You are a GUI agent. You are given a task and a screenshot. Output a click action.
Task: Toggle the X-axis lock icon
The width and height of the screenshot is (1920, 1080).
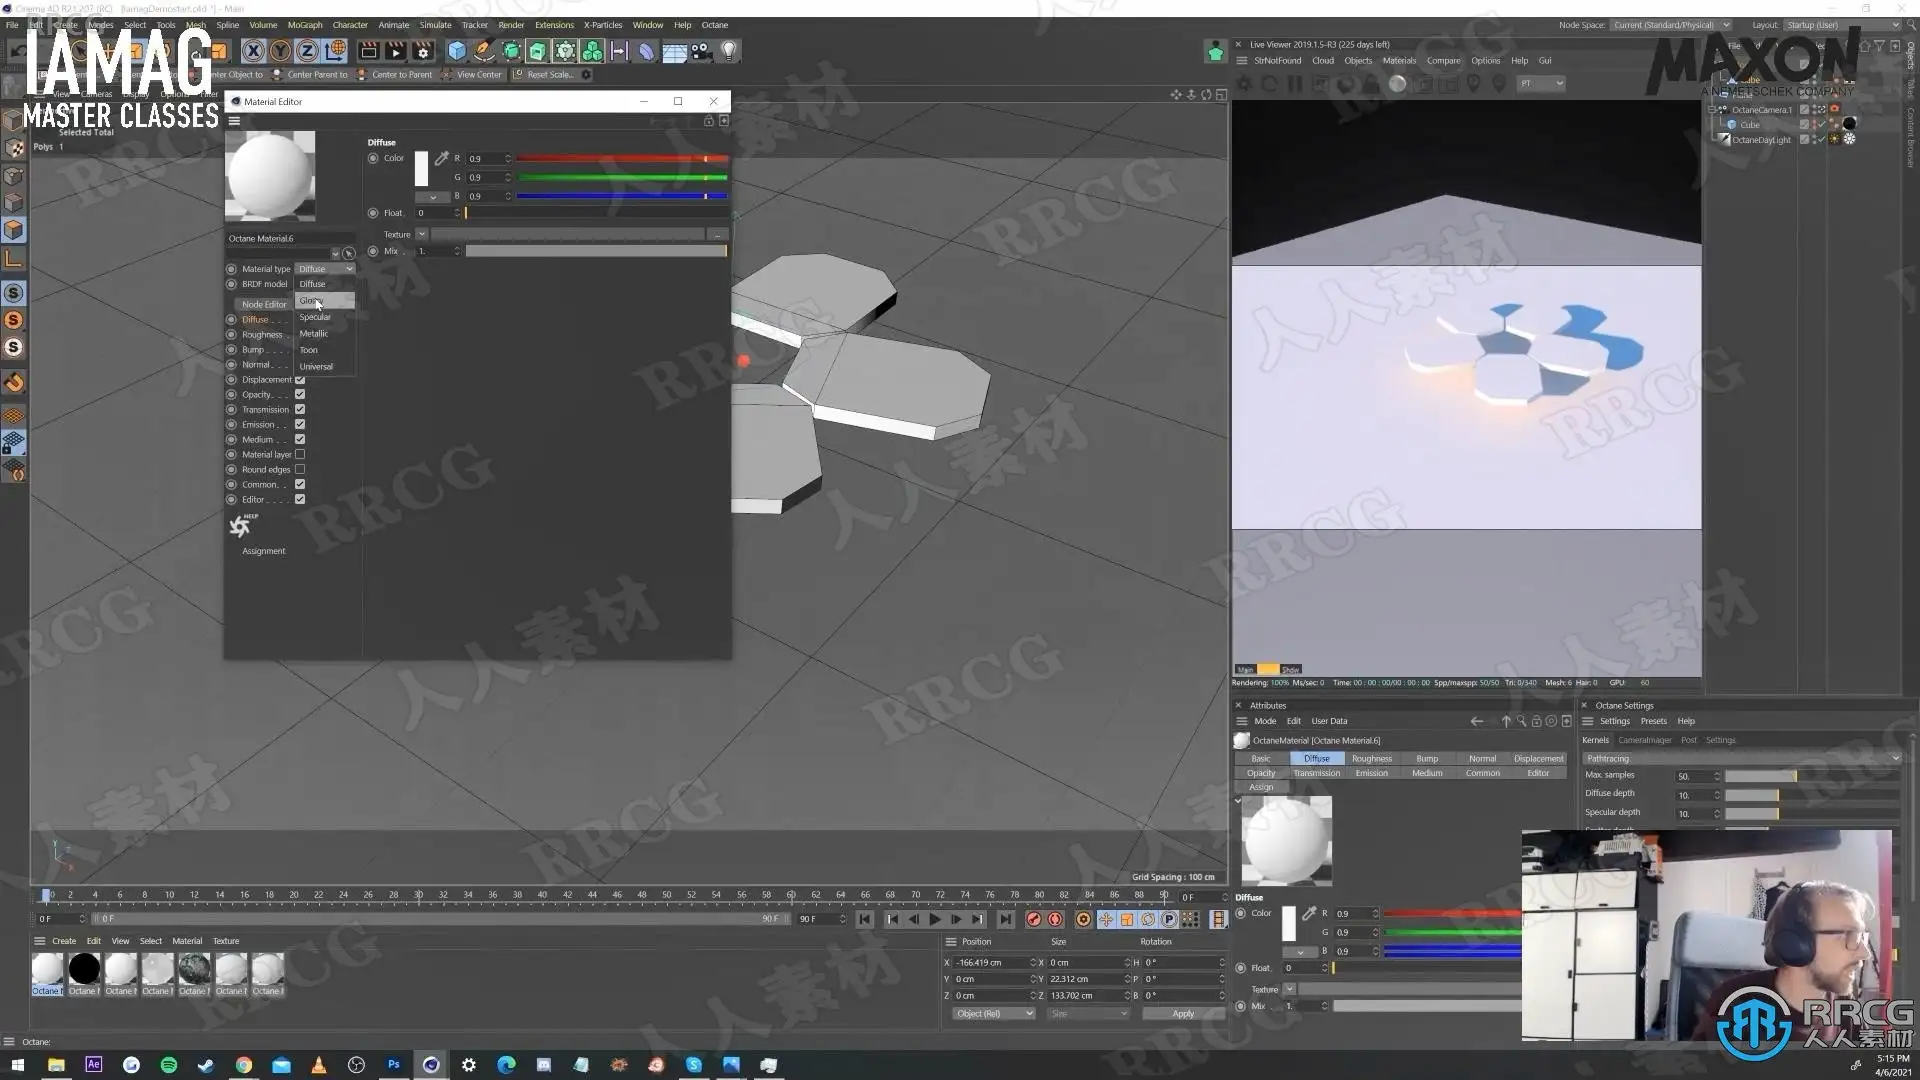point(254,50)
